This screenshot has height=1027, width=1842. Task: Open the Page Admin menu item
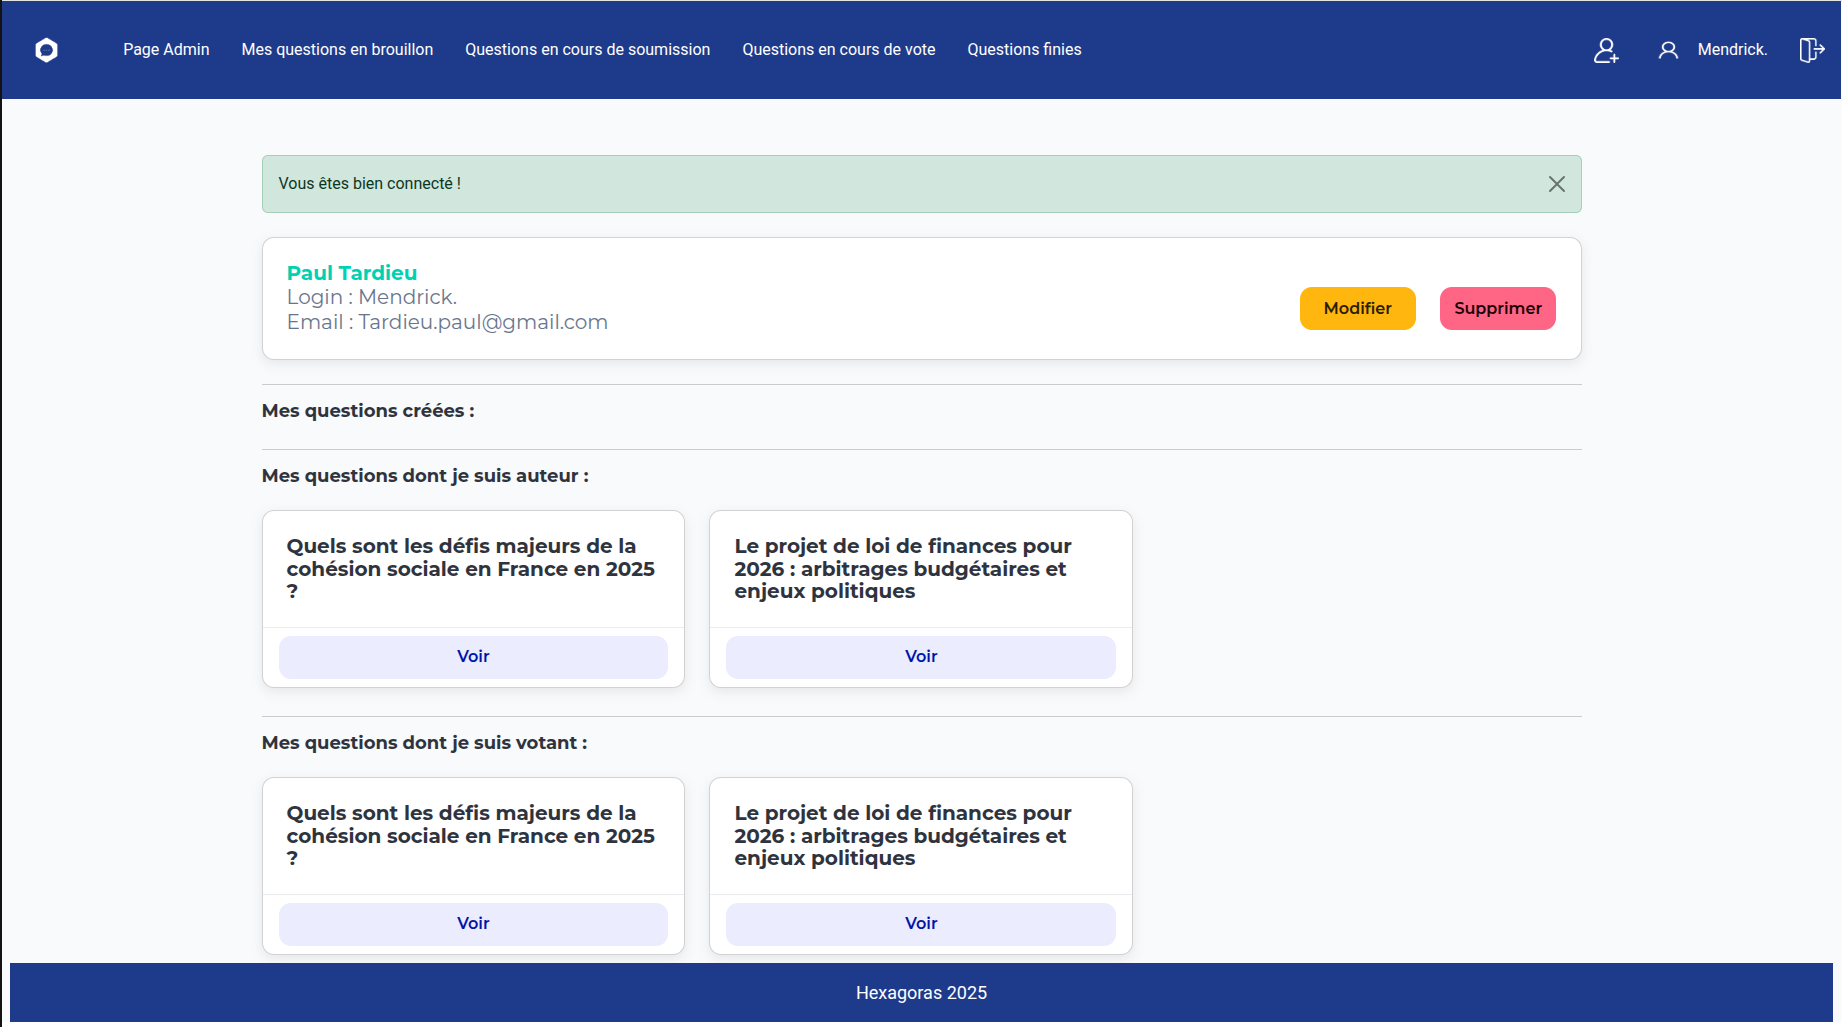[165, 49]
